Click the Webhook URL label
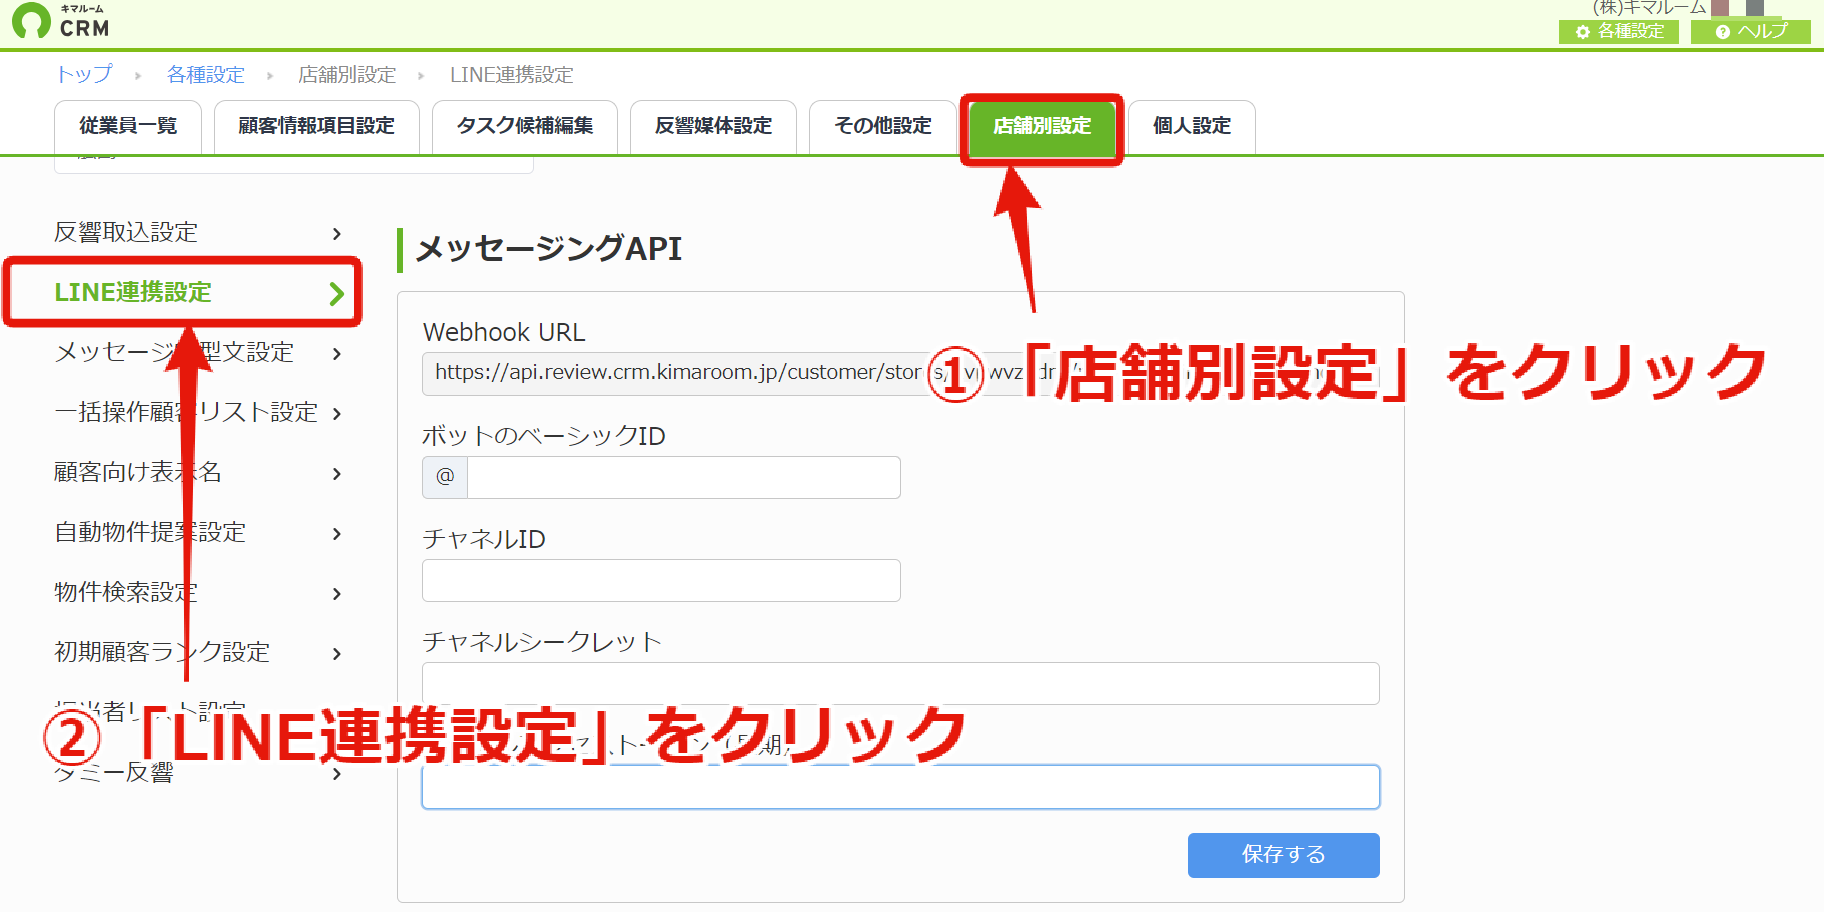This screenshot has width=1824, height=912. pos(504,332)
